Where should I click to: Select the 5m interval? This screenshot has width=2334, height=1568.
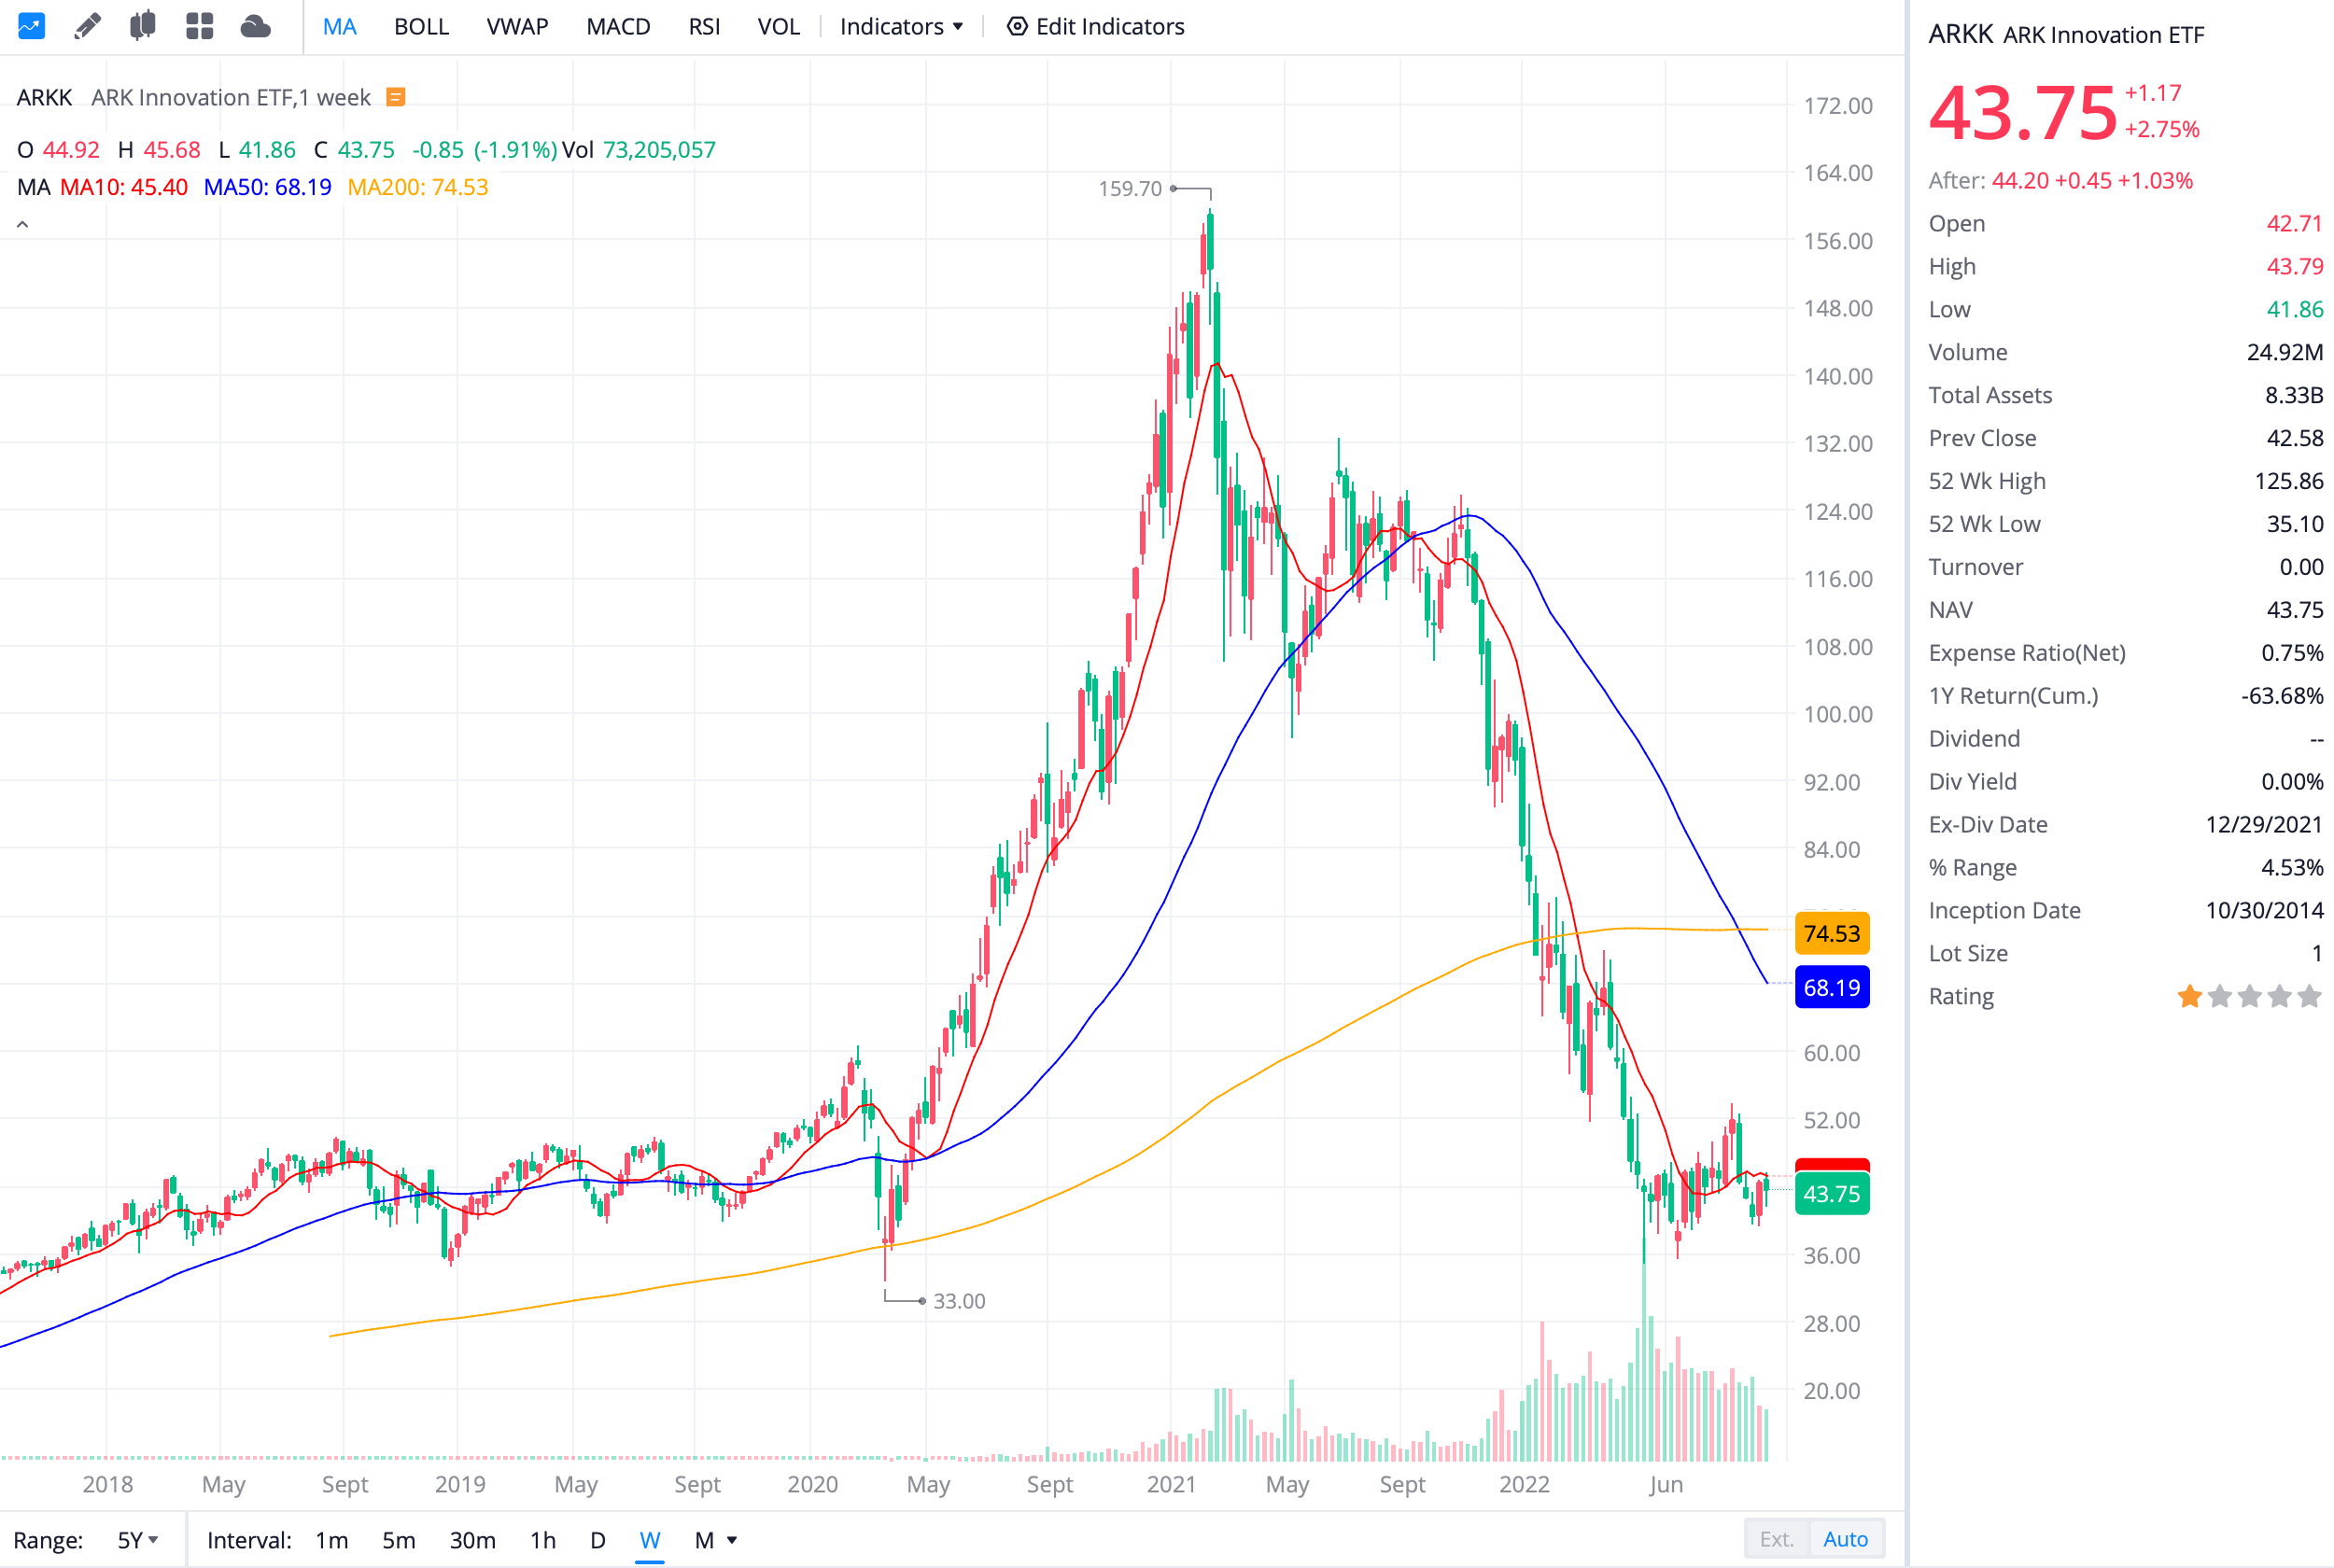coord(398,1540)
